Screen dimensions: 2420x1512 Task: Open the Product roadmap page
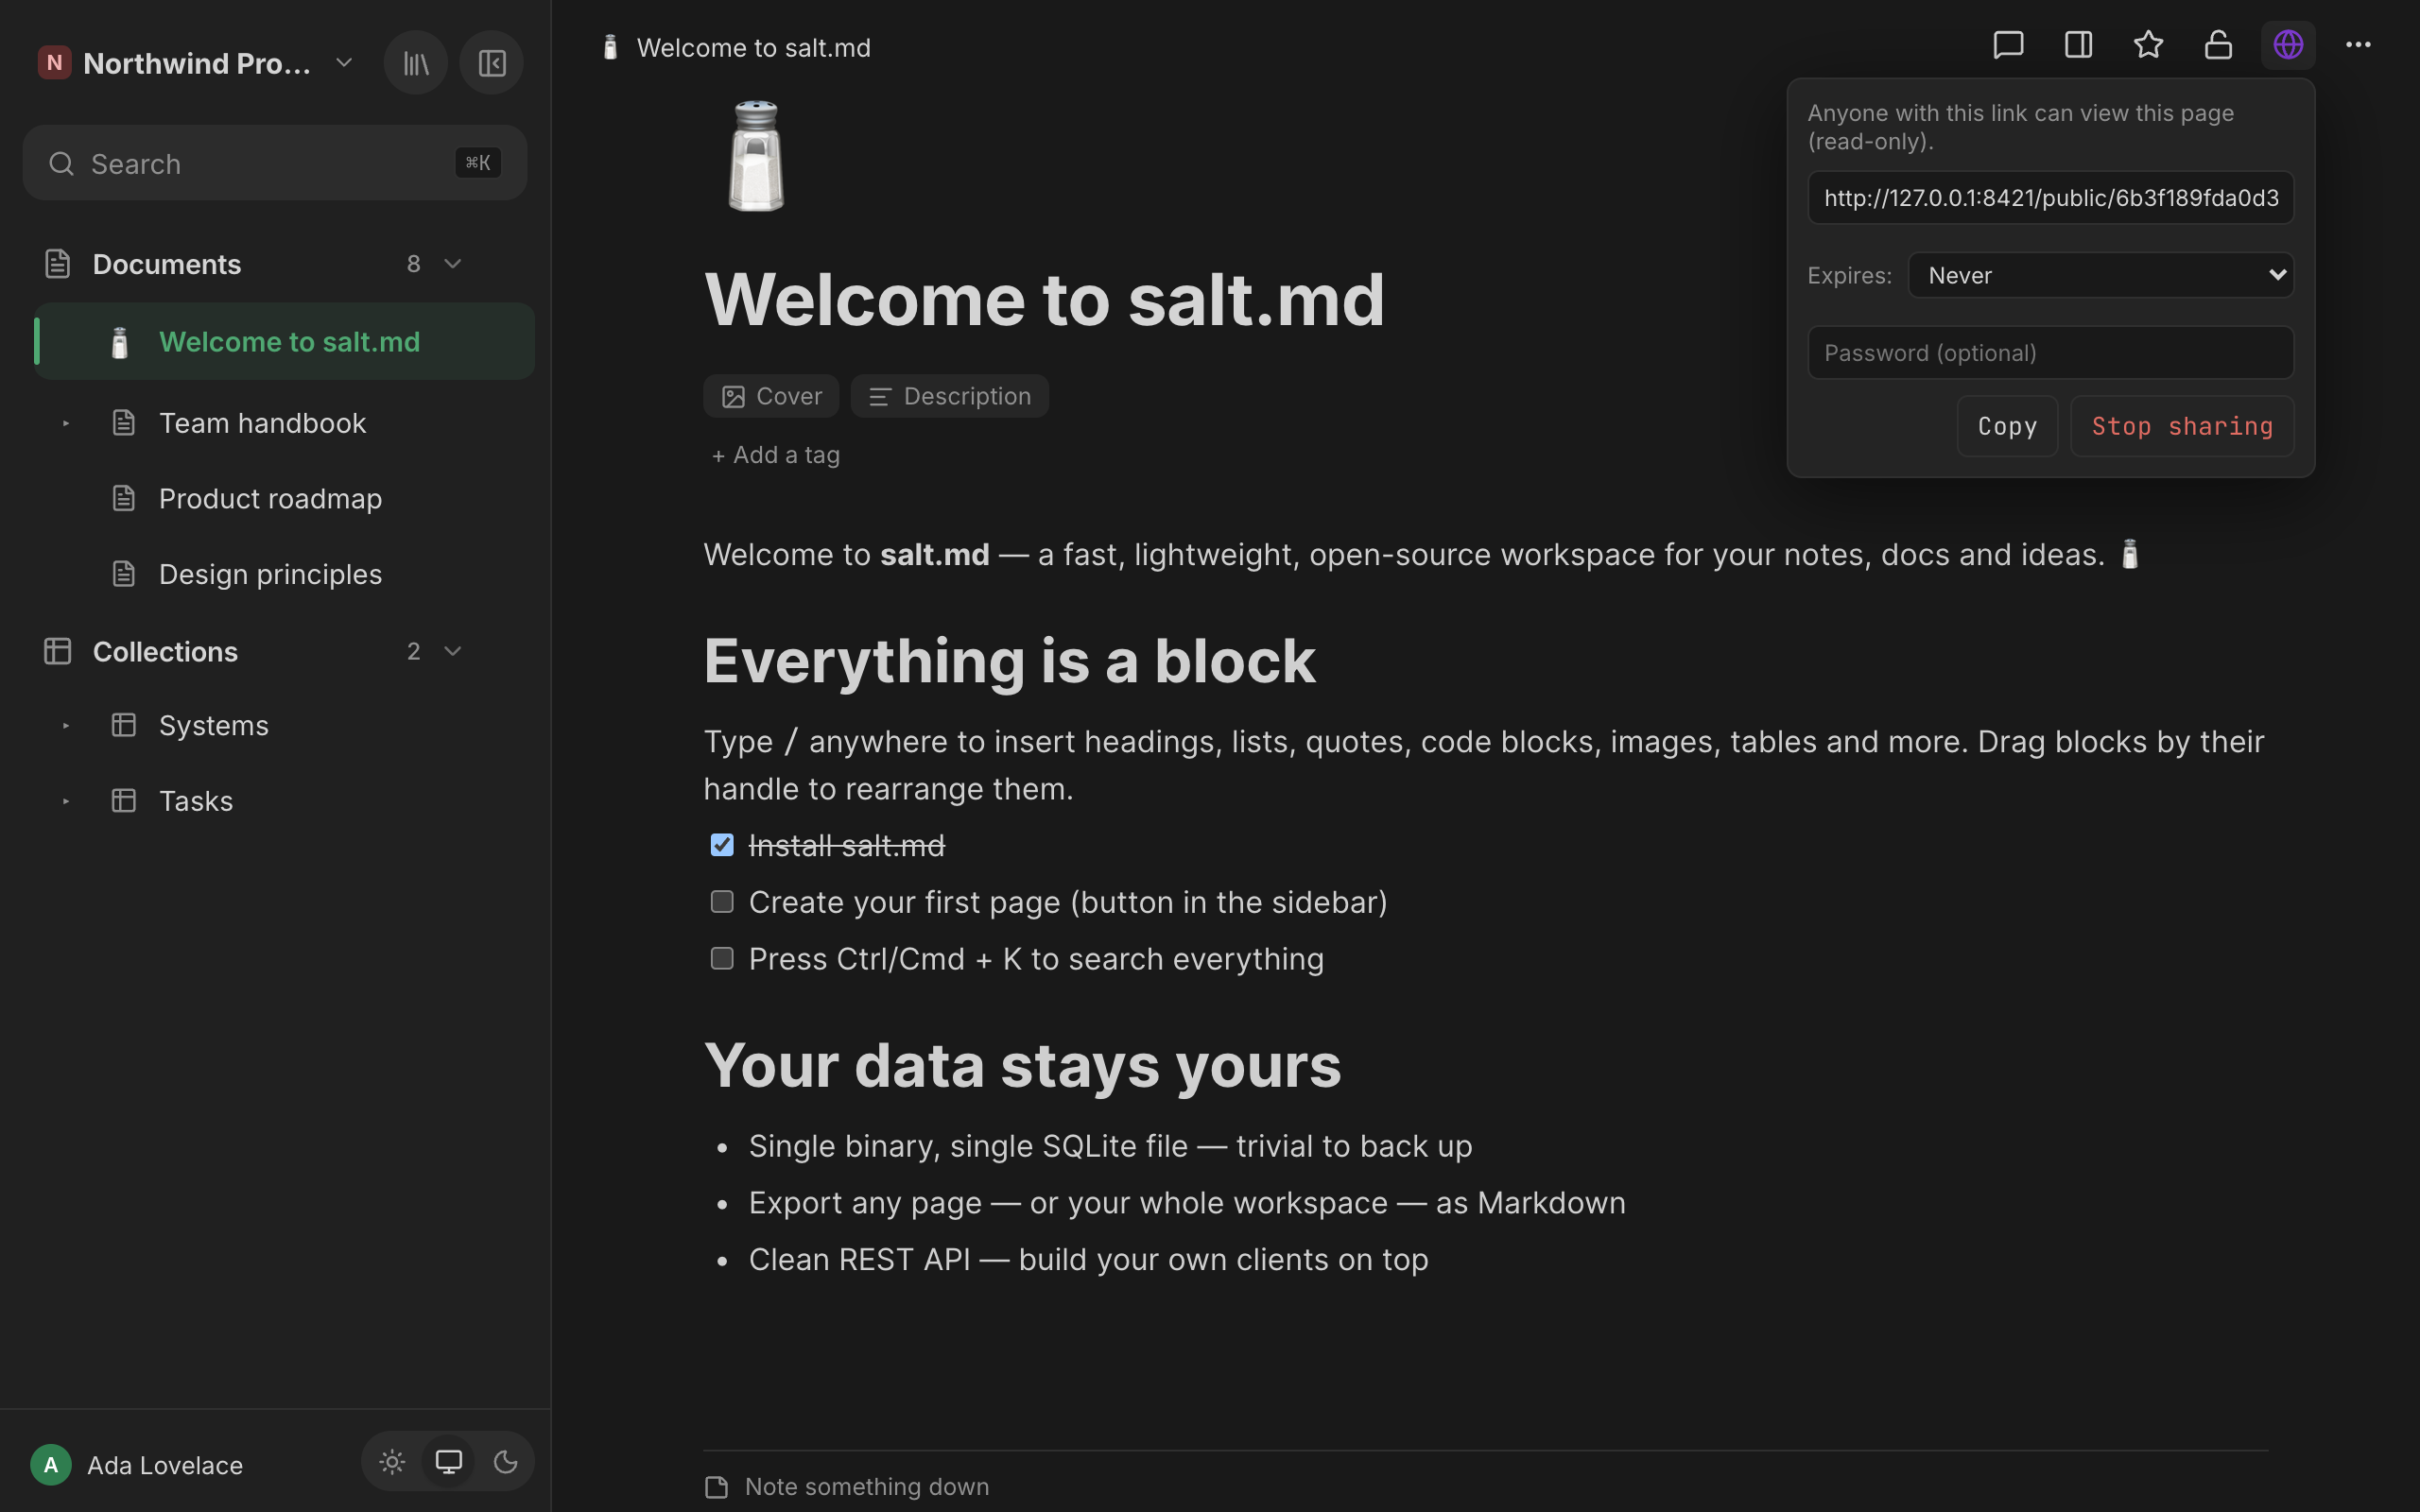coord(270,498)
